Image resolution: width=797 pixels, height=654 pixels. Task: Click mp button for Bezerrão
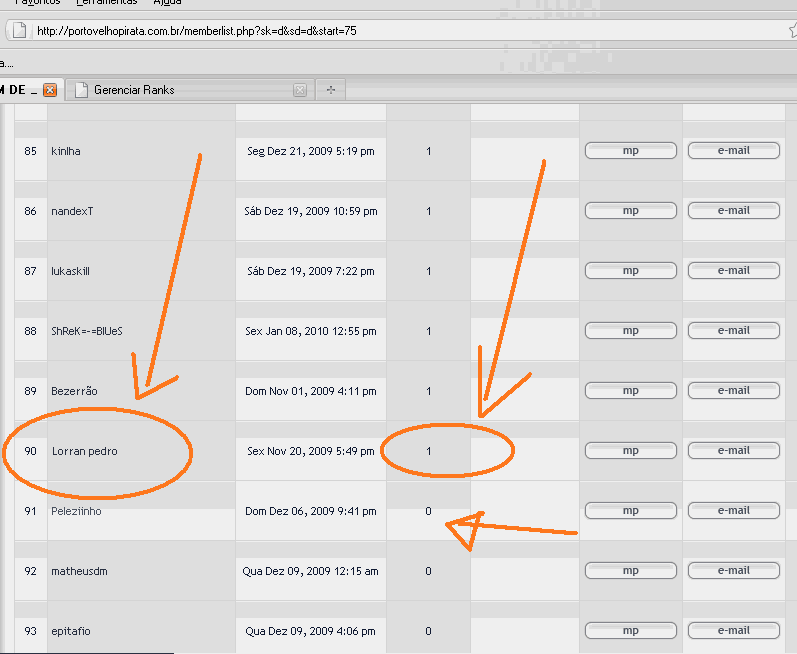coord(630,391)
